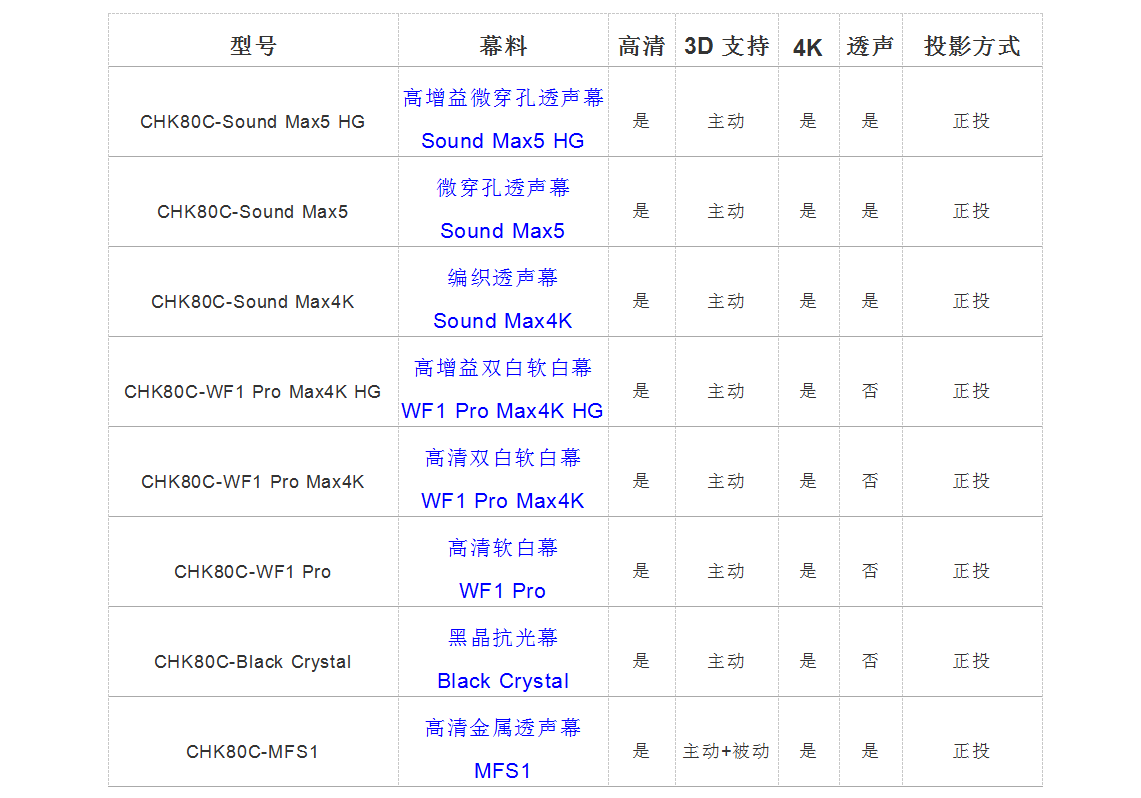Image resolution: width=1141 pixels, height=798 pixels.
Task: Click 正投 in the CHK80C-MFS1 row
Action: point(971,751)
